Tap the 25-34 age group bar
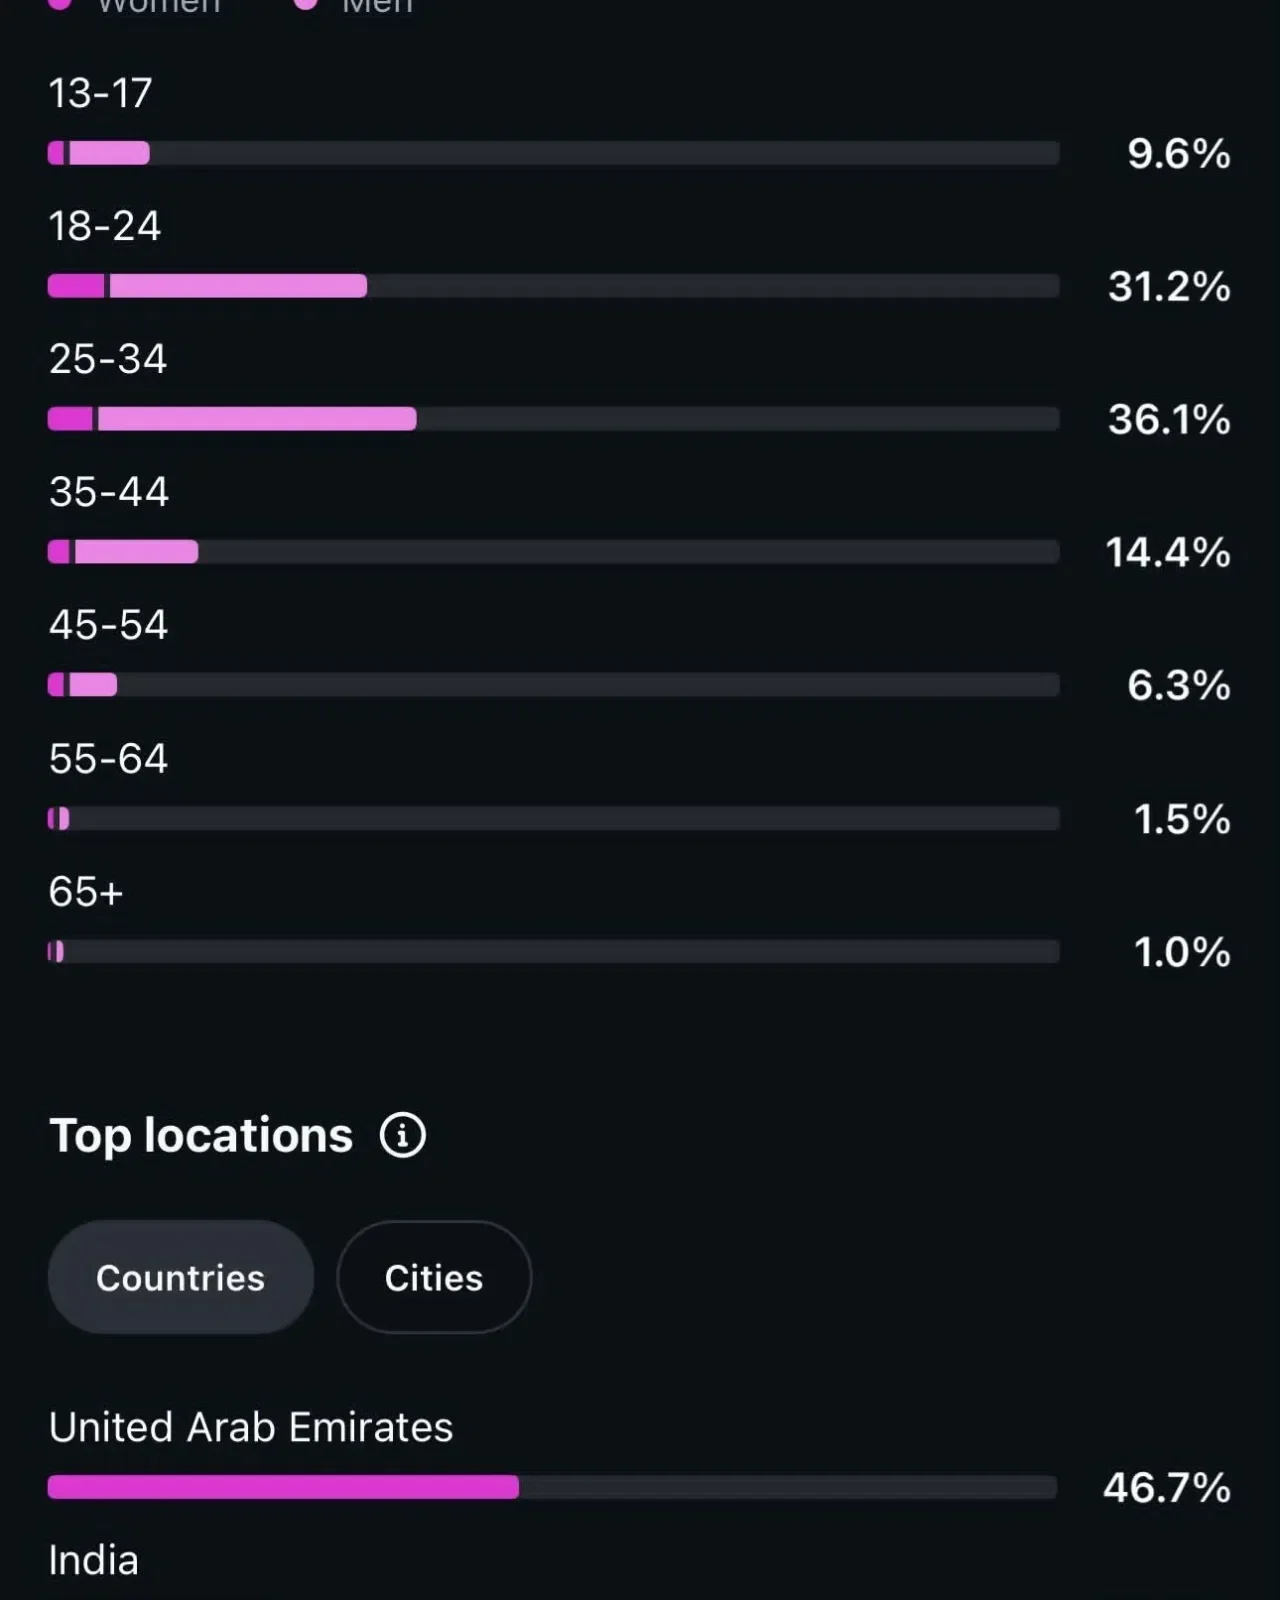 click(x=553, y=419)
